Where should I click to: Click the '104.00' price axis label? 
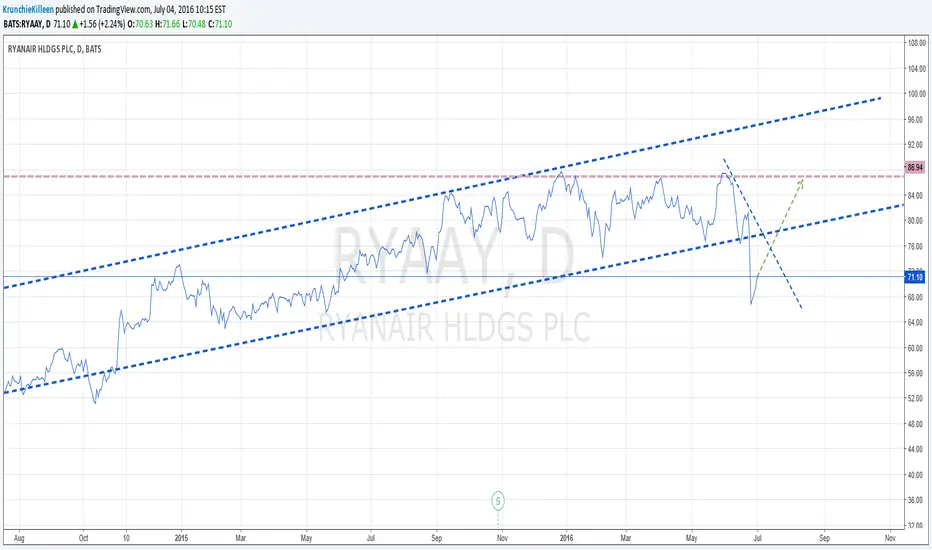(916, 69)
